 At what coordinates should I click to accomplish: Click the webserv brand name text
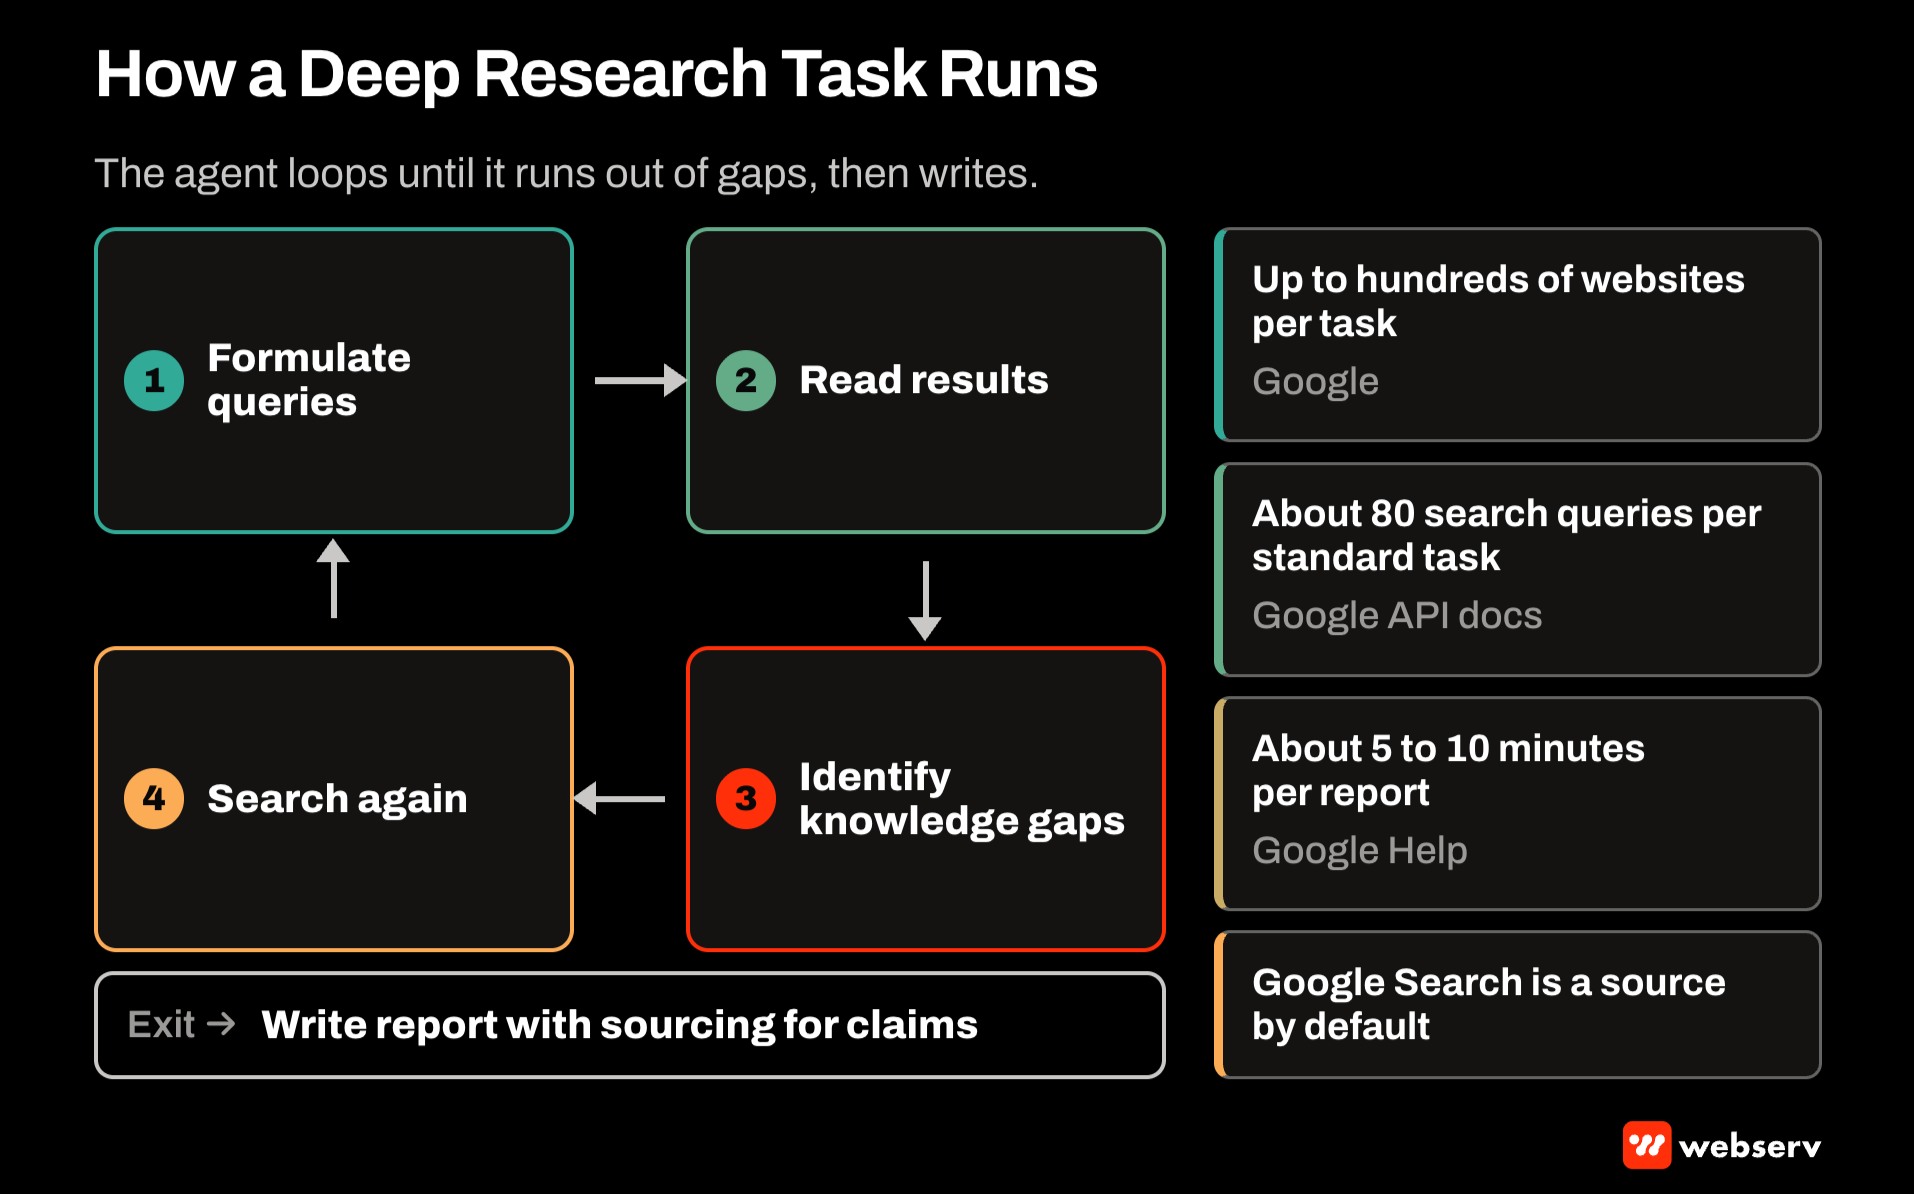pyautogui.click(x=1750, y=1146)
